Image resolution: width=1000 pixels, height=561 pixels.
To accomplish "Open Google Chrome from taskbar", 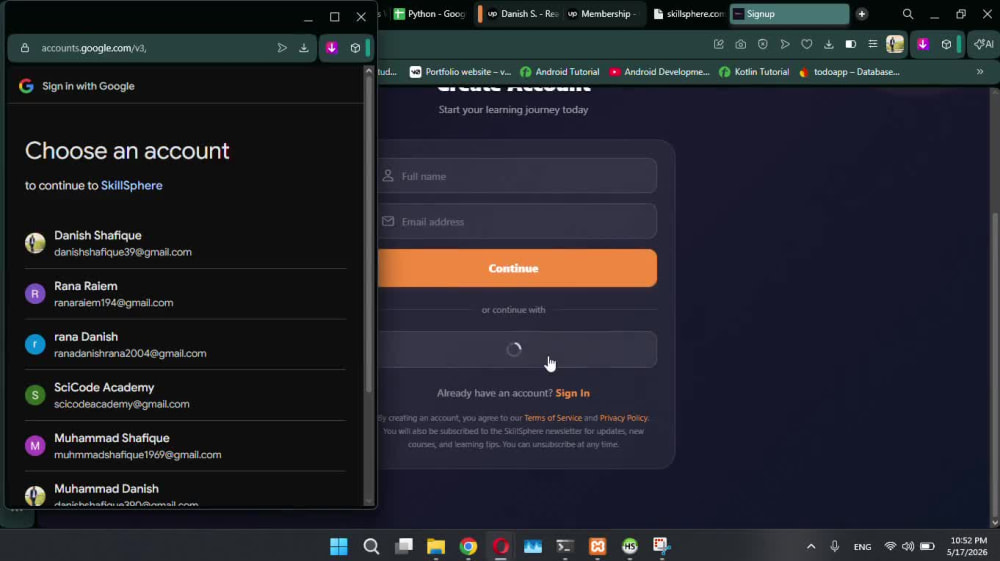I will tap(469, 546).
